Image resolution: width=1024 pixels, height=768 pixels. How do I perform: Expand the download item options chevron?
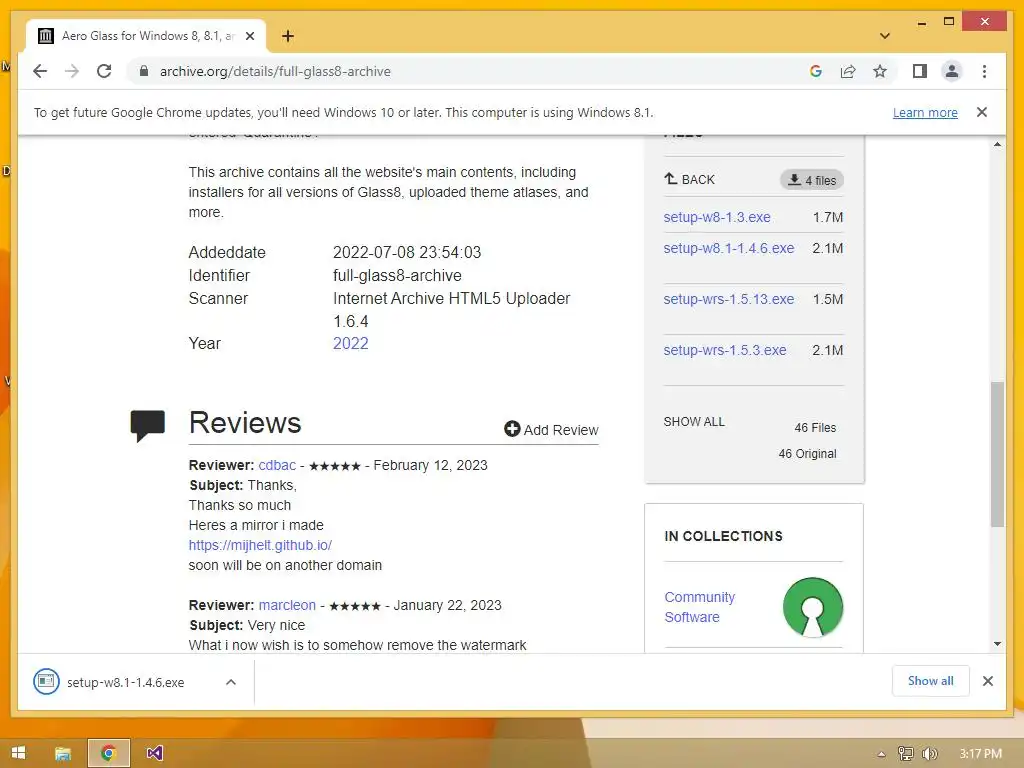point(231,682)
